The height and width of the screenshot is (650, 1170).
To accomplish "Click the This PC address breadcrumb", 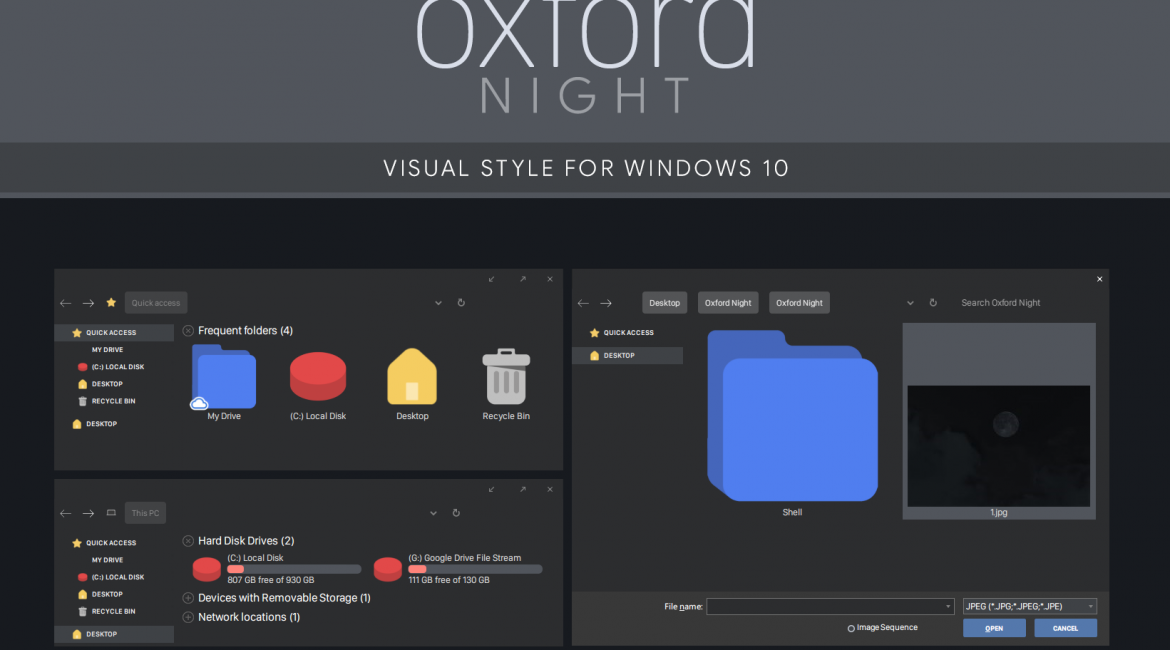I will click(x=146, y=513).
